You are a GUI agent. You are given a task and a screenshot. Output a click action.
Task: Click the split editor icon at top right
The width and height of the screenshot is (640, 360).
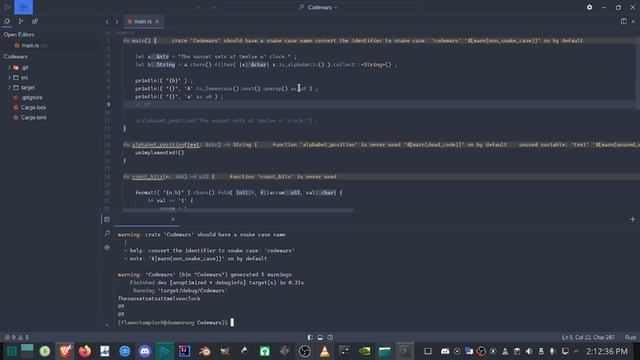[624, 21]
